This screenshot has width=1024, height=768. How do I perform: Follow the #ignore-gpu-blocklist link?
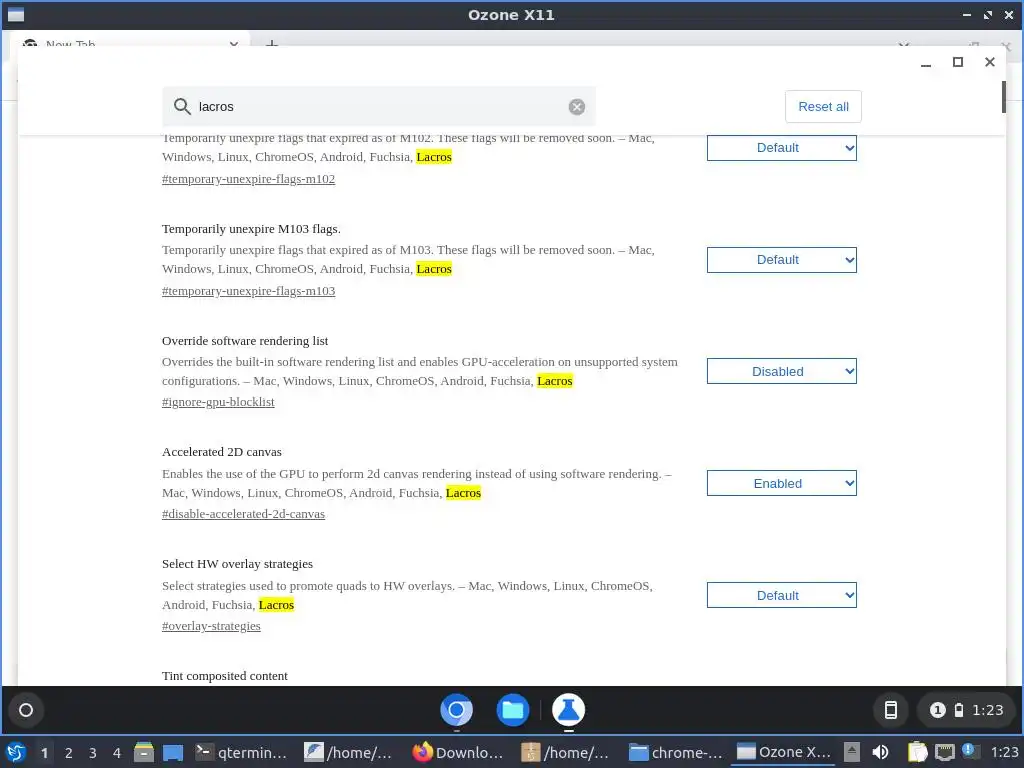[x=218, y=402]
